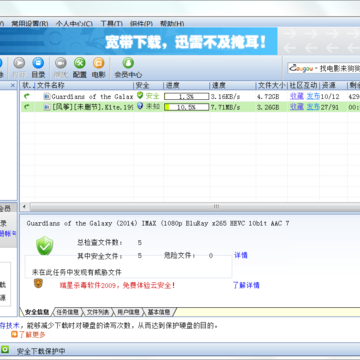This screenshot has width=360, height=360.
Task: Sort by the 安全 column header
Action: point(148,85)
